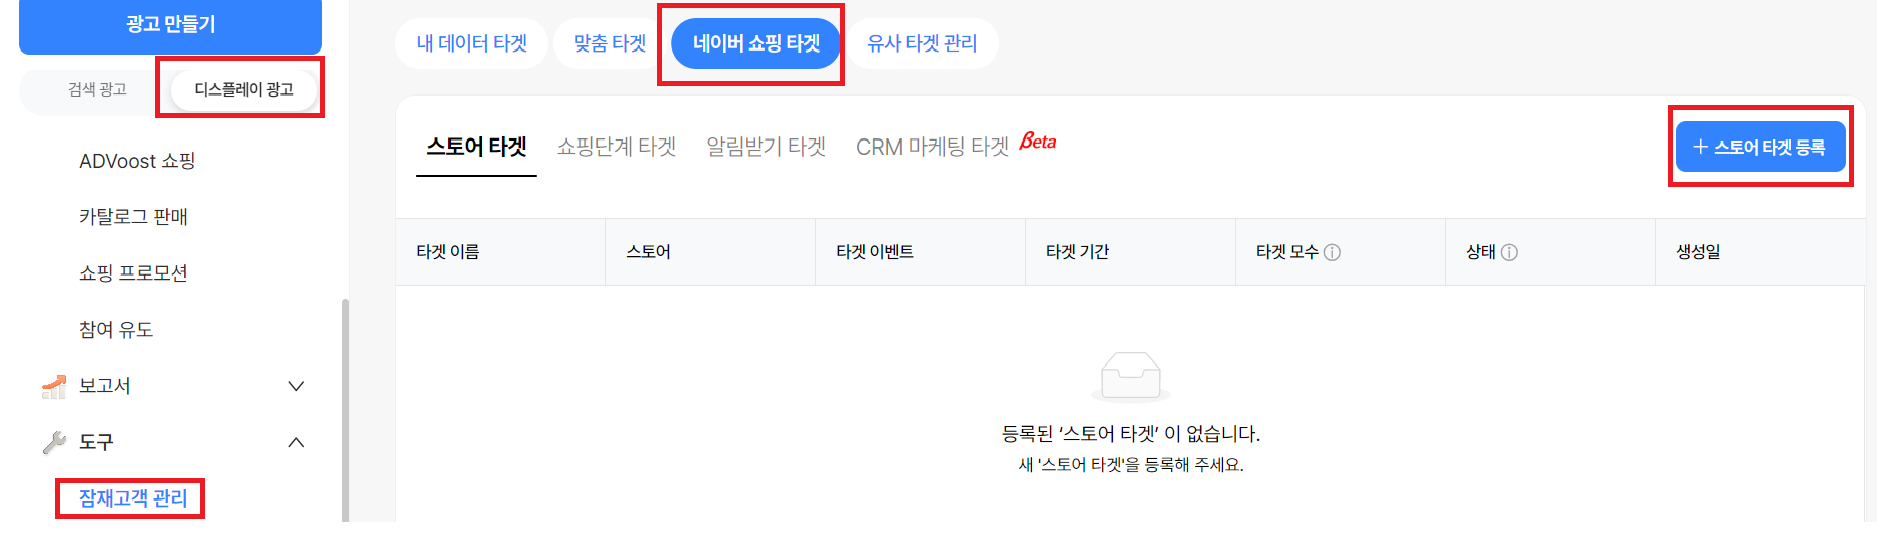Viewport: 1877px width, 559px height.
Task: Switch to CRM 마케팅 타겟 sub-tab
Action: [x=932, y=147]
